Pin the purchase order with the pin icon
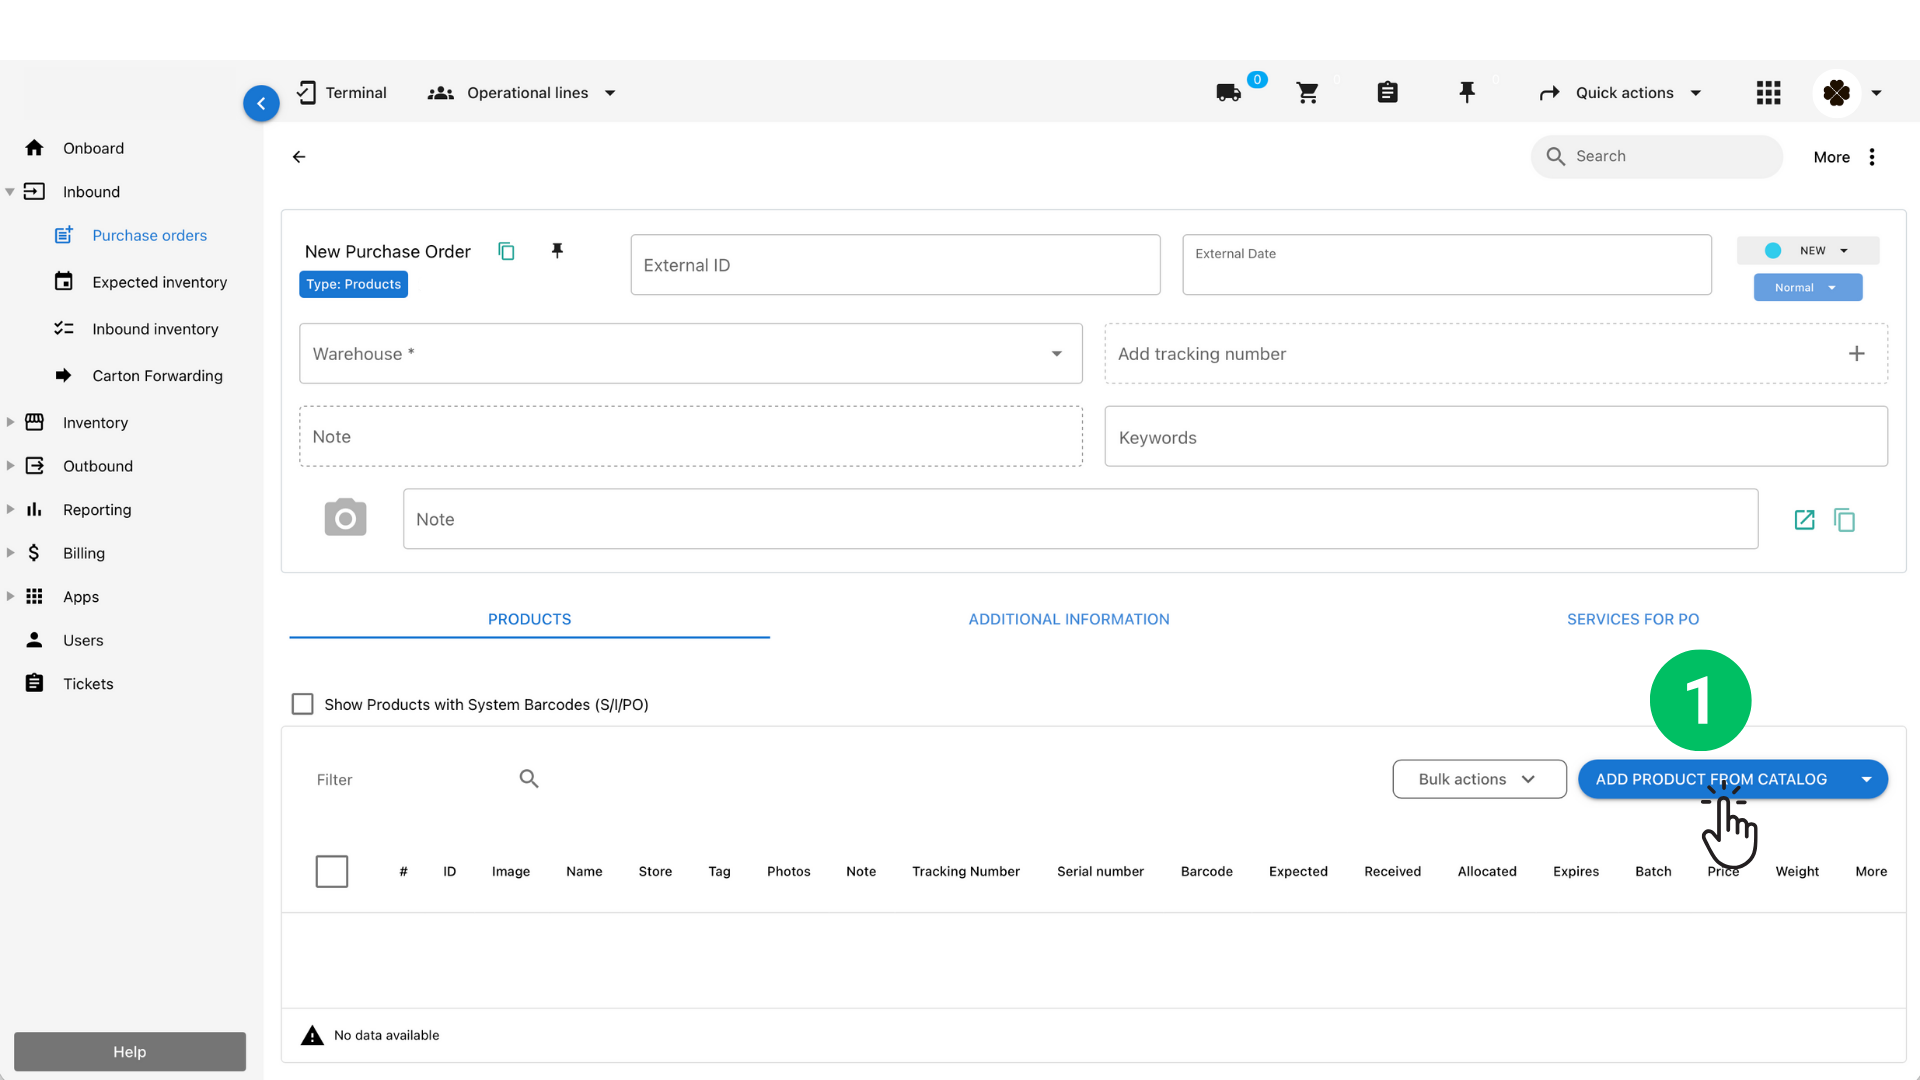The width and height of the screenshot is (1920, 1080). point(557,251)
